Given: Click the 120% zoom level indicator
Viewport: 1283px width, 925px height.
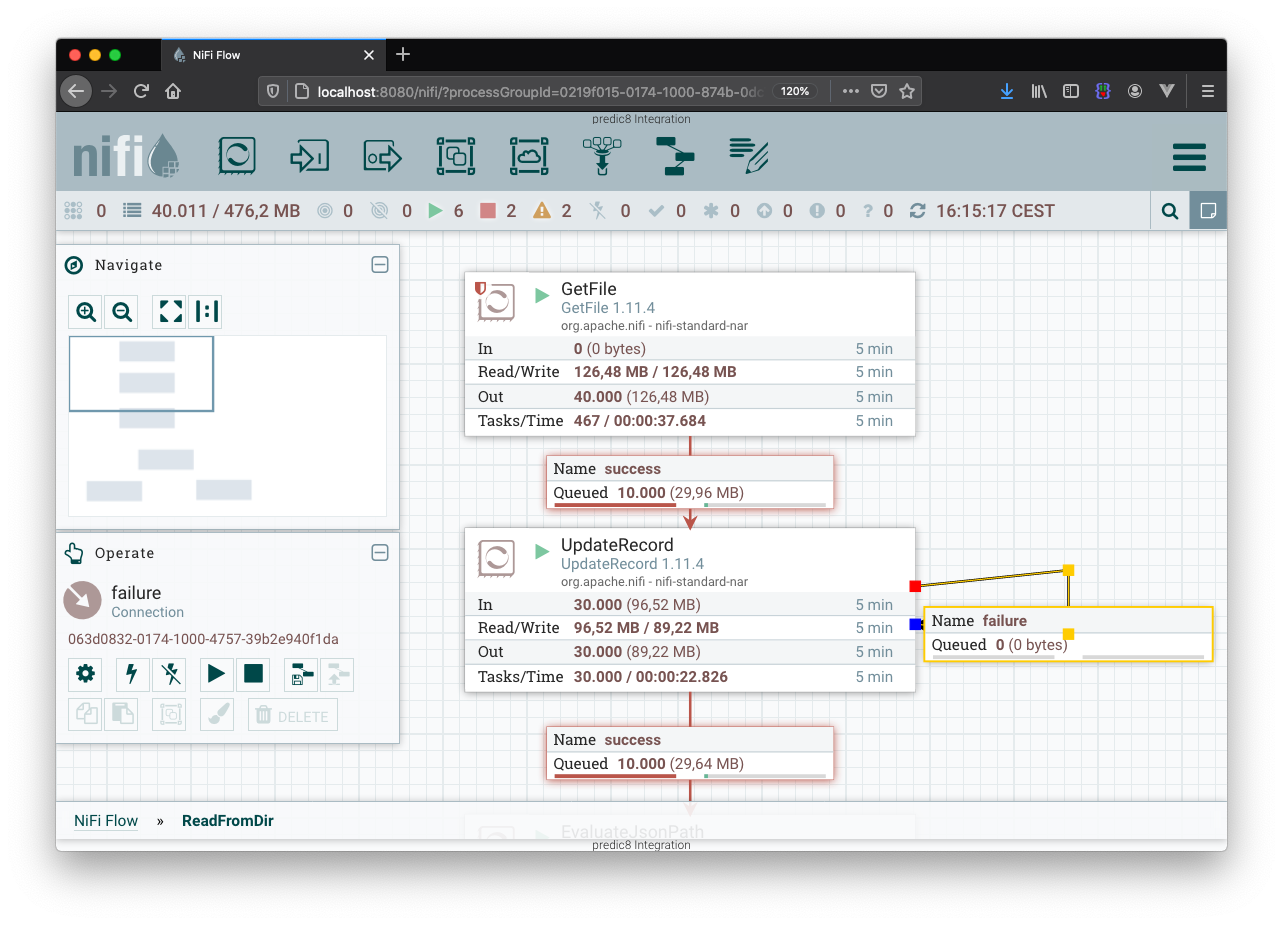Looking at the screenshot, I should [x=795, y=91].
